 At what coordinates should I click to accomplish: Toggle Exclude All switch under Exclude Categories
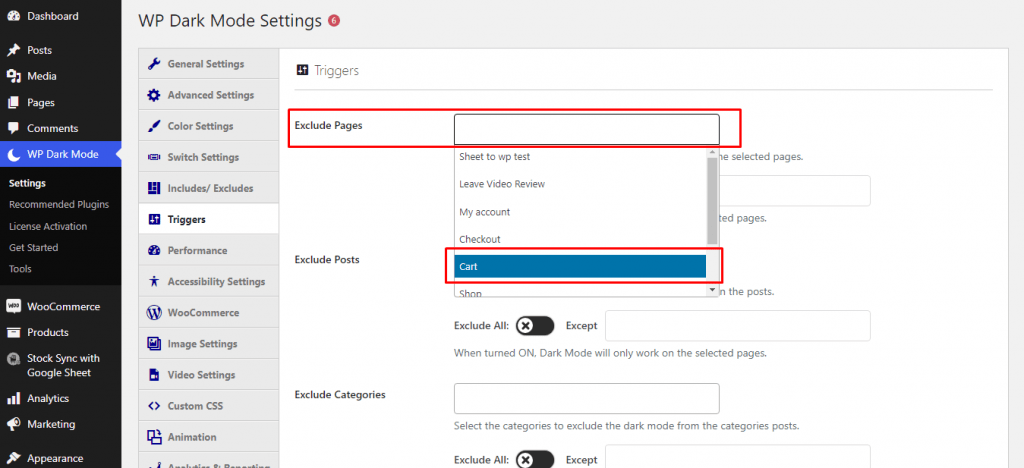coord(535,460)
